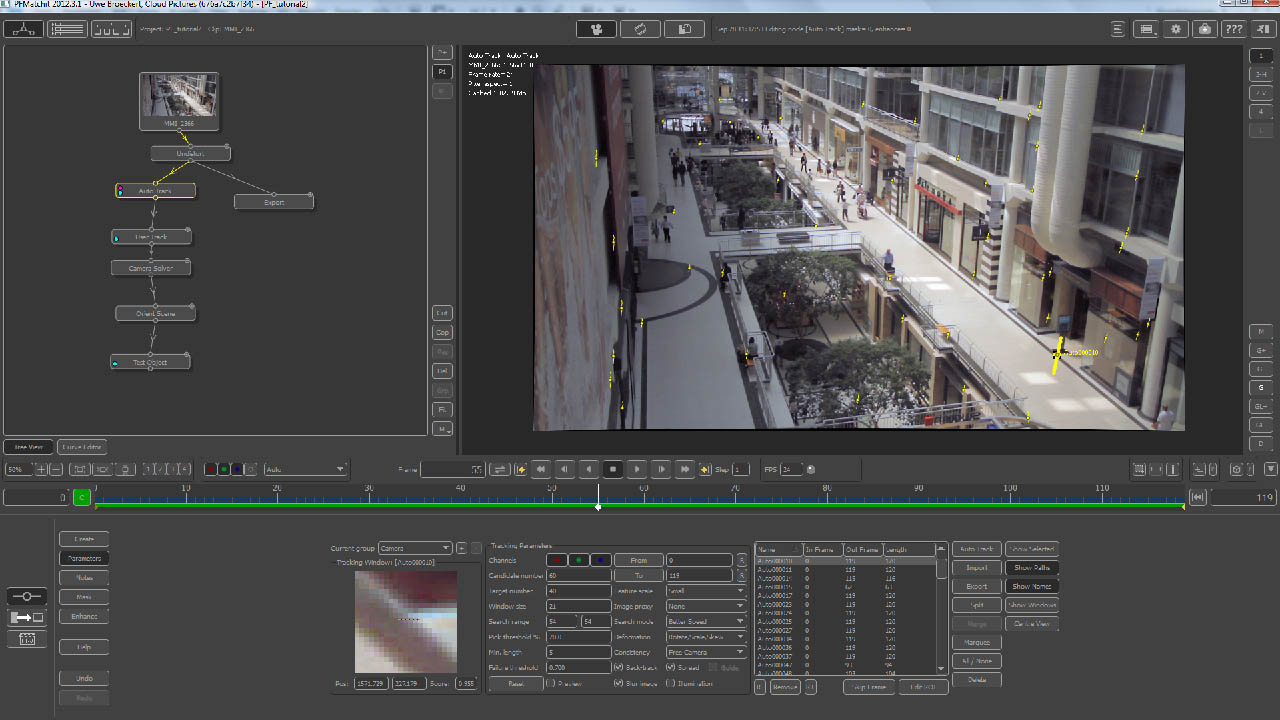This screenshot has height=720, width=1280.
Task: Click the green cache indicator on timeline
Action: click(82, 497)
